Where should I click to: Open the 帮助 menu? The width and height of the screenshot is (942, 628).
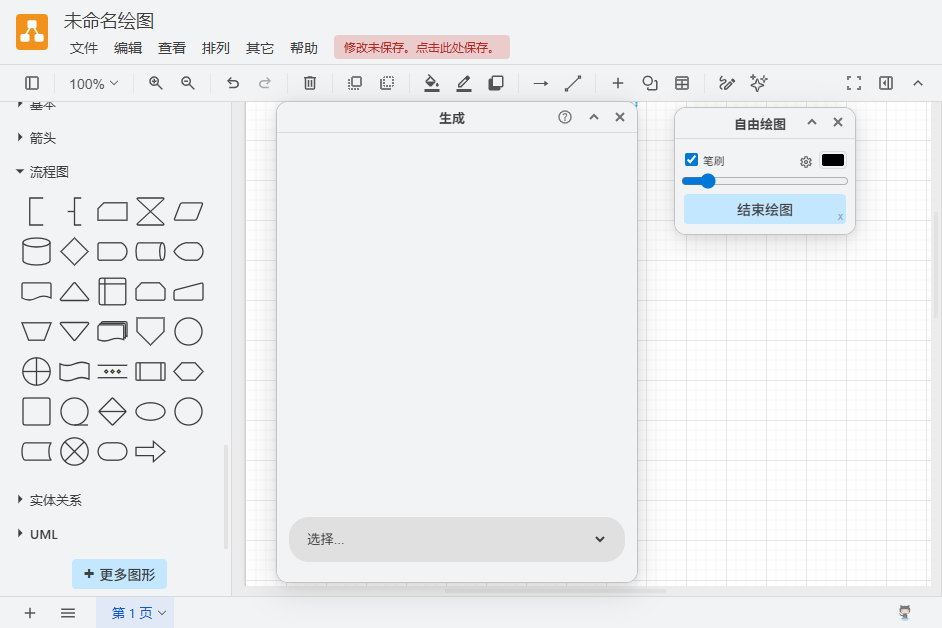[303, 48]
